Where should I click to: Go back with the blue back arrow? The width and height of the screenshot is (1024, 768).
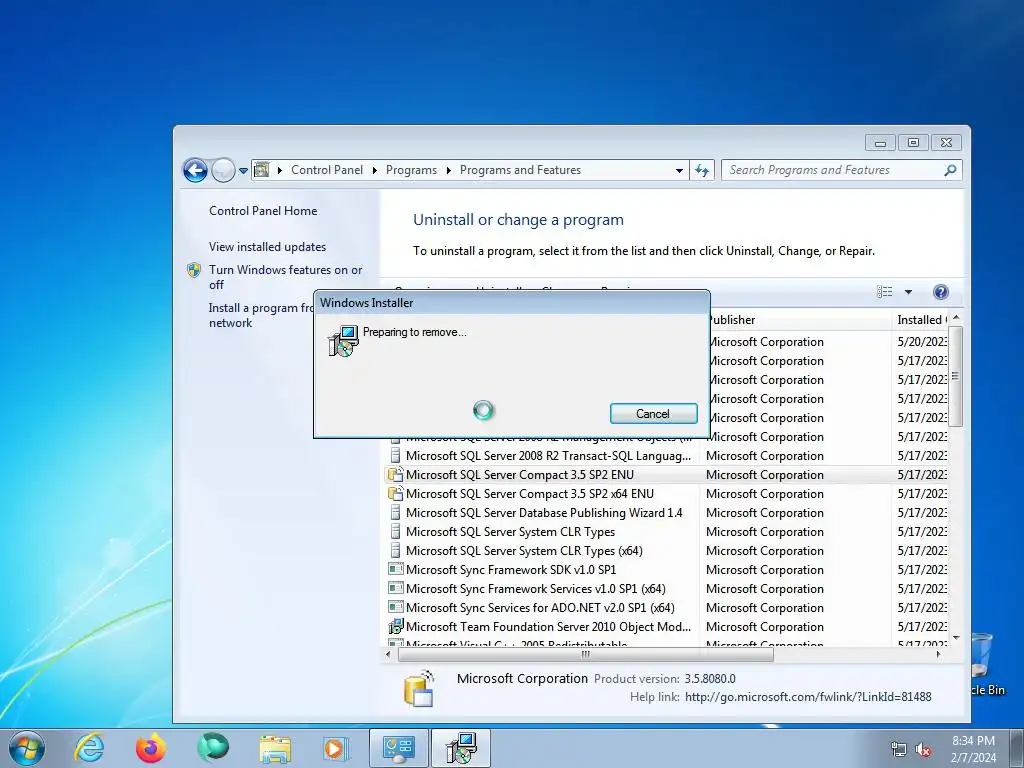(x=195, y=170)
